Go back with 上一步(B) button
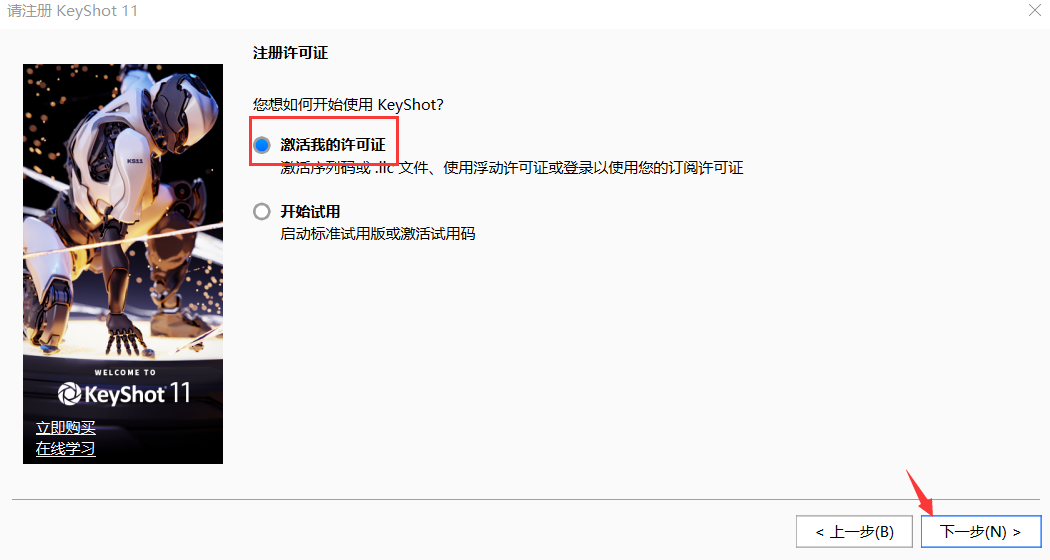The height and width of the screenshot is (560, 1050). point(854,532)
